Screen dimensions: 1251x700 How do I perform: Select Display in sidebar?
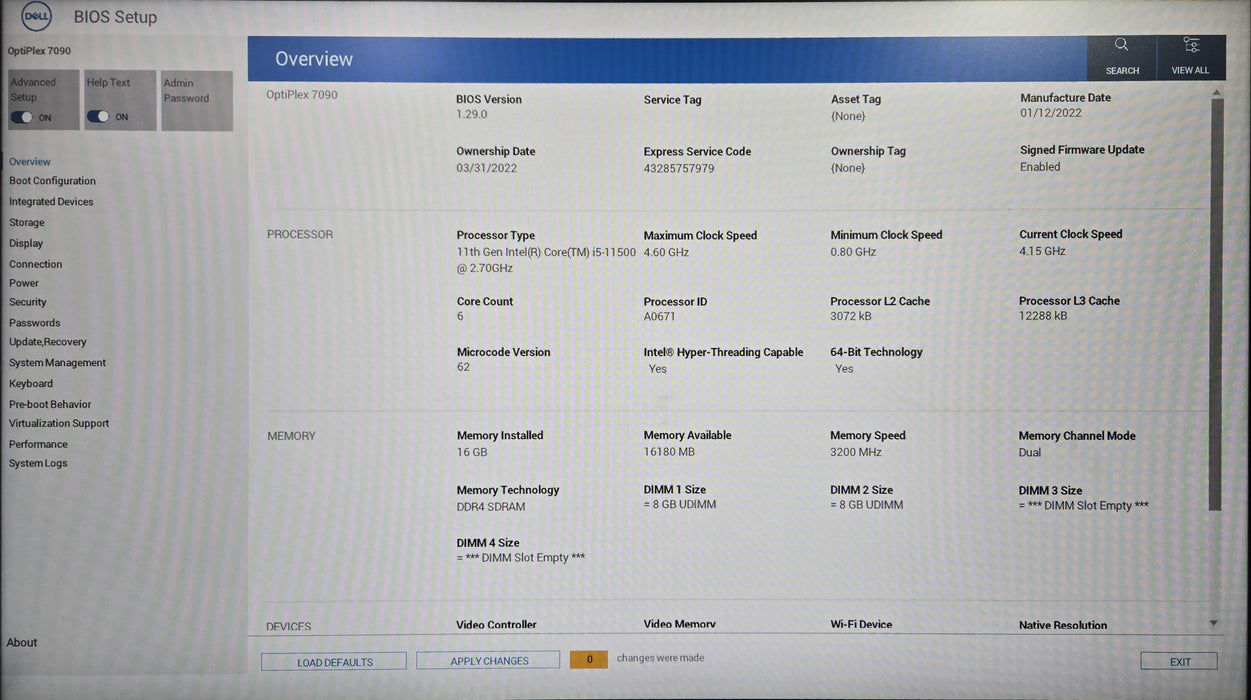(x=26, y=243)
